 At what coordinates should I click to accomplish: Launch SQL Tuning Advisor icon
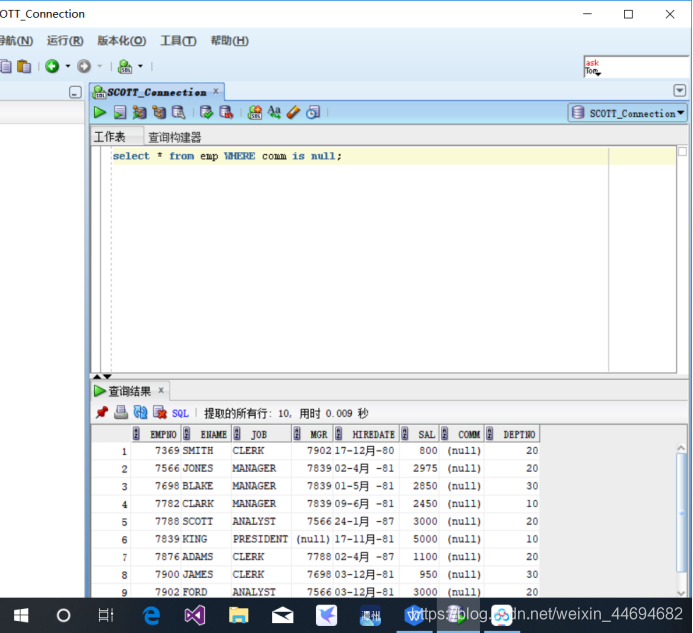pos(179,112)
